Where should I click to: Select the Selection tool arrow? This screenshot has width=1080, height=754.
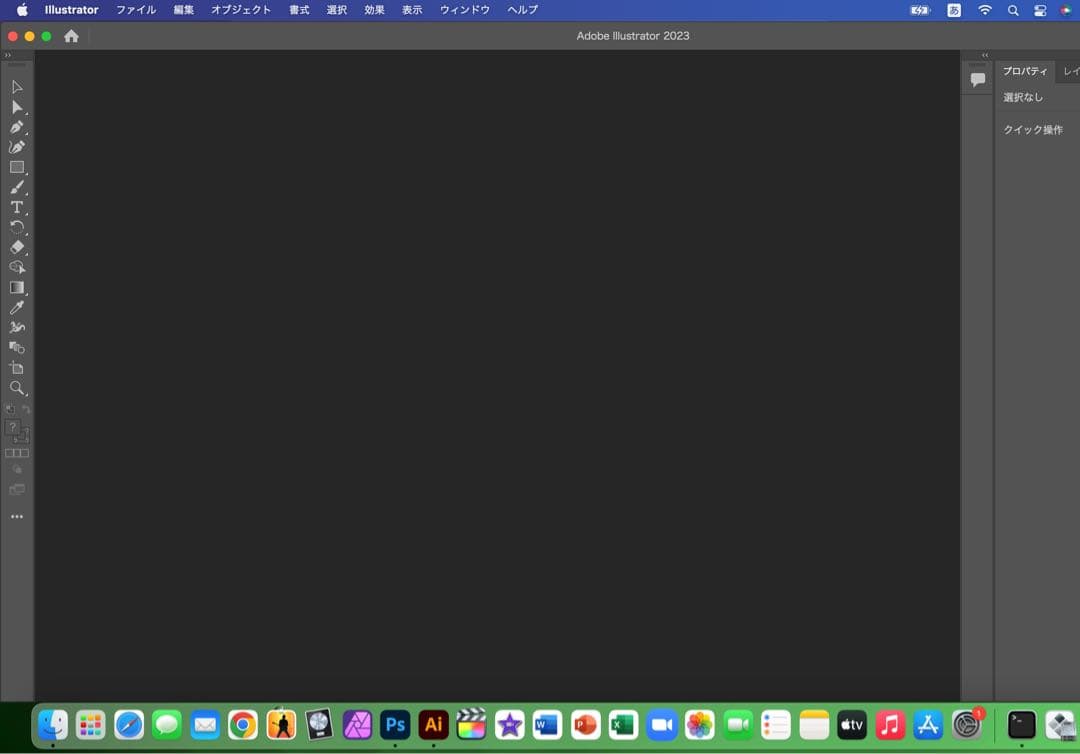point(16,87)
